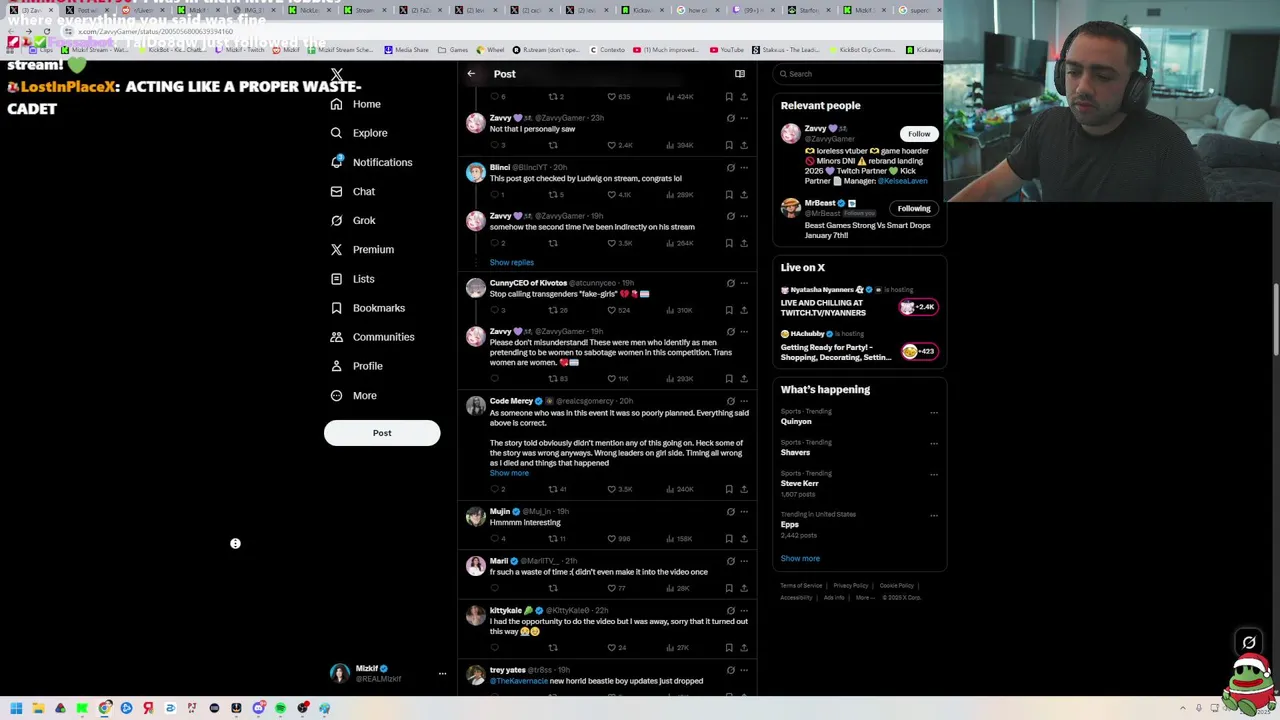Open Explore in the sidebar

click(x=359, y=133)
